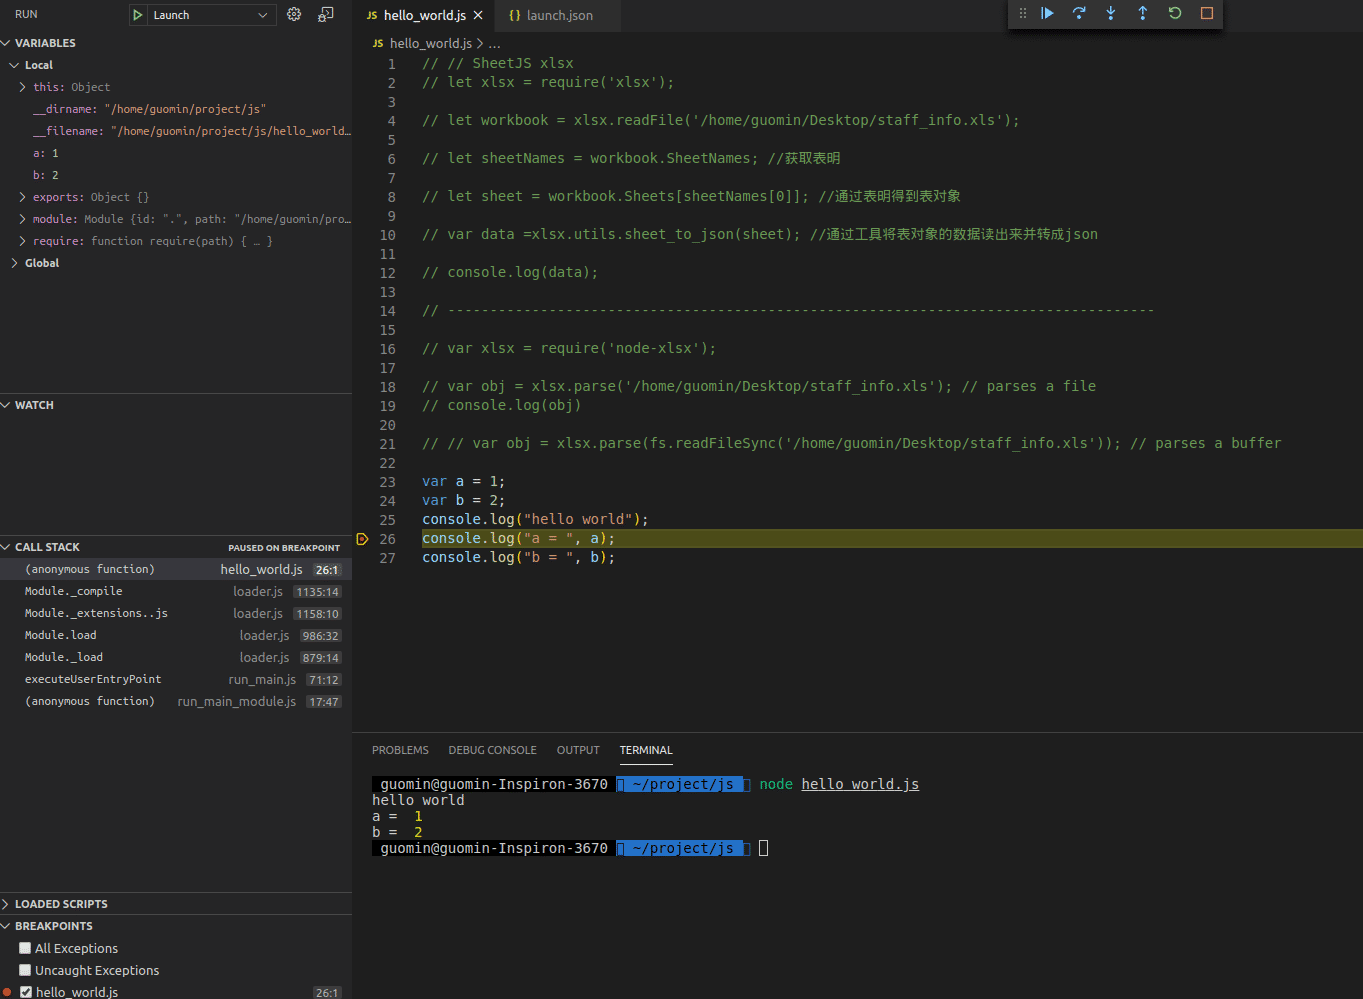Open launch configuration settings via the gear icon
1363x999 pixels.
[293, 14]
